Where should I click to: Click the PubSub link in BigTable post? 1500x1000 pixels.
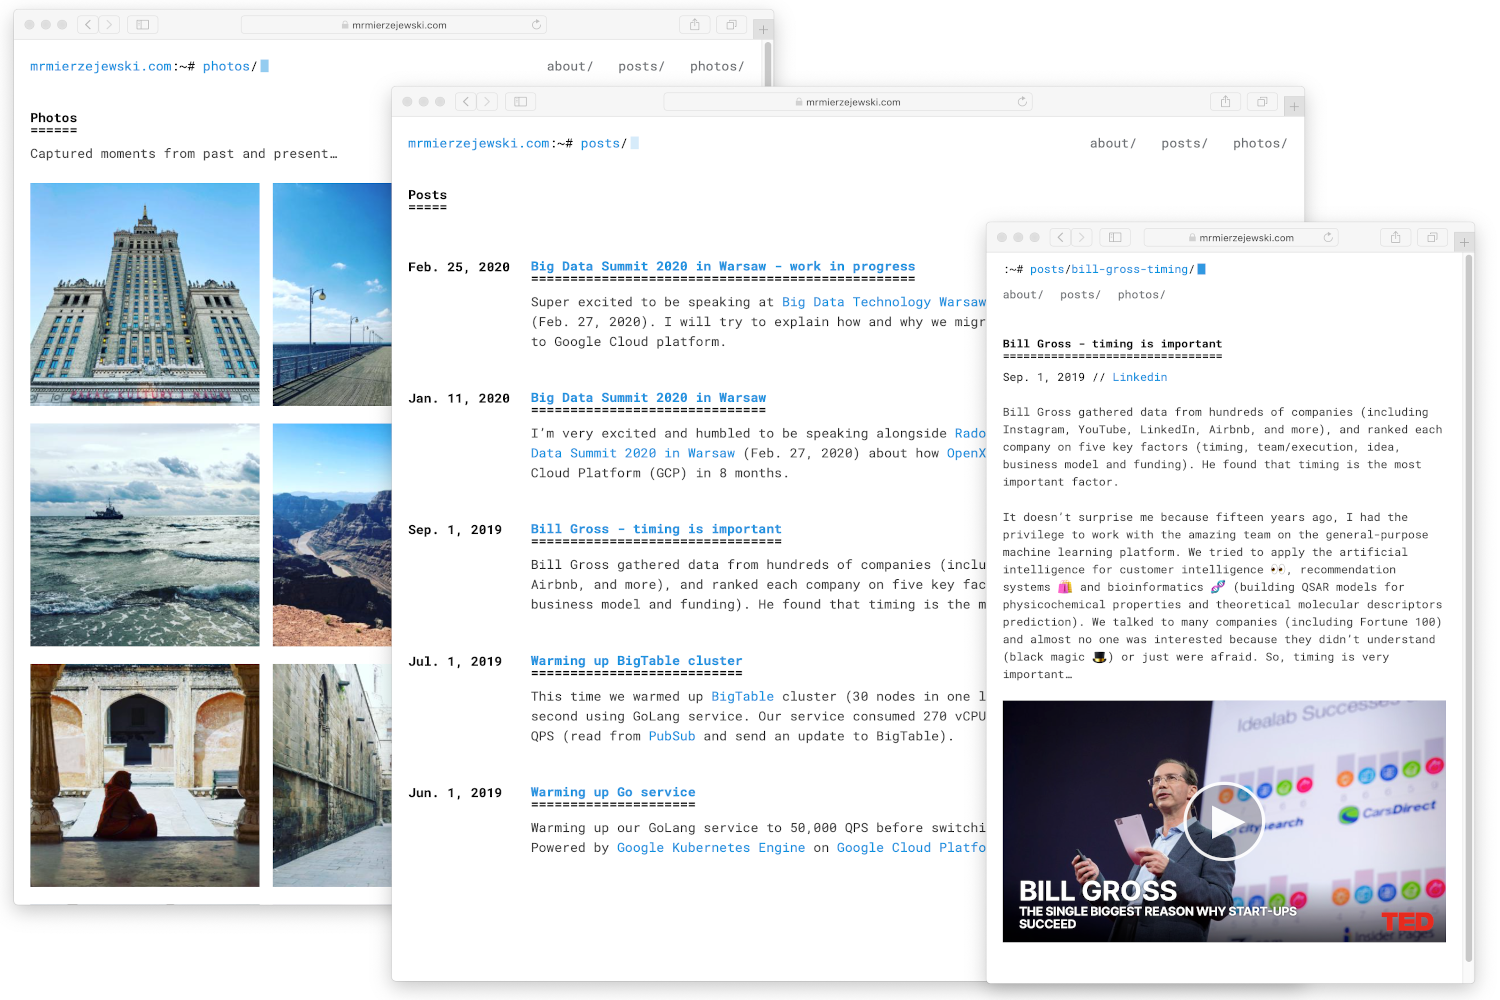pyautogui.click(x=671, y=736)
